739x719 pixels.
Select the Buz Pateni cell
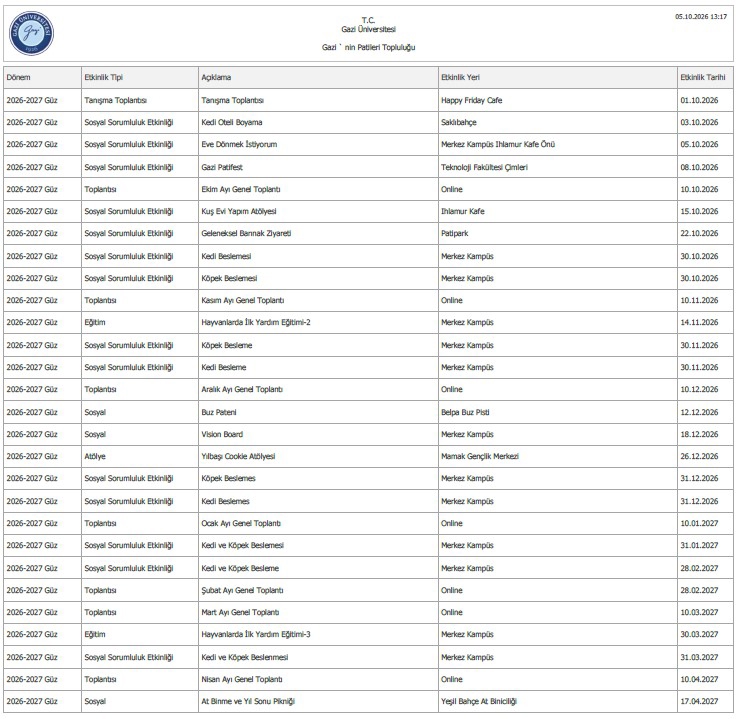(x=318, y=412)
